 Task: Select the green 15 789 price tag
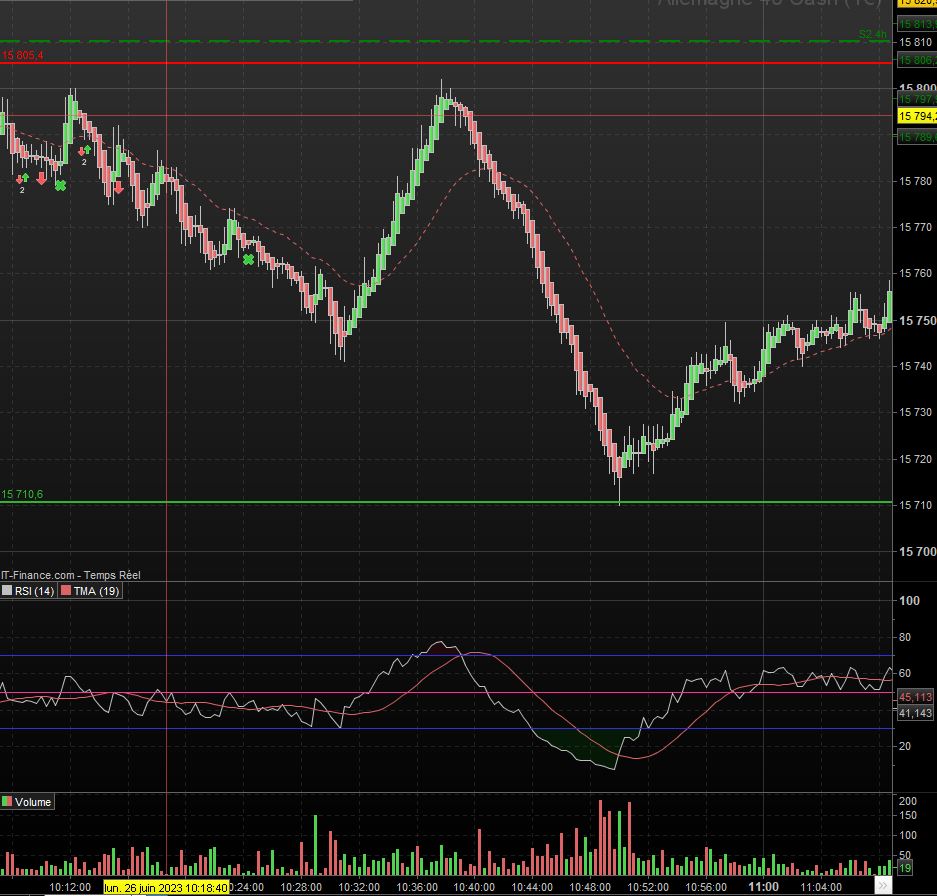(x=917, y=137)
